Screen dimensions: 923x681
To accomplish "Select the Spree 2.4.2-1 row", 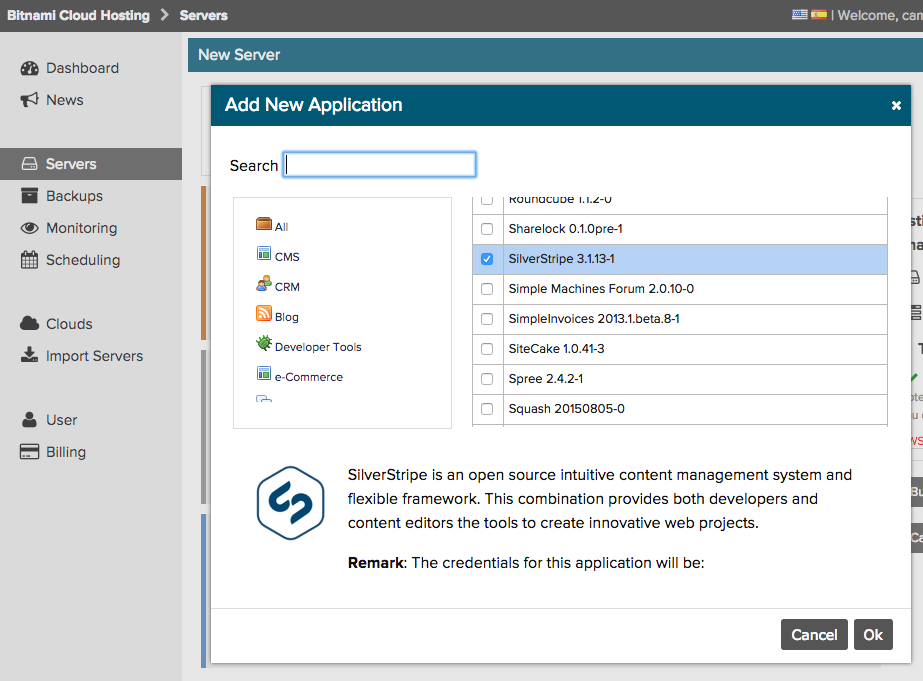I will coord(680,379).
